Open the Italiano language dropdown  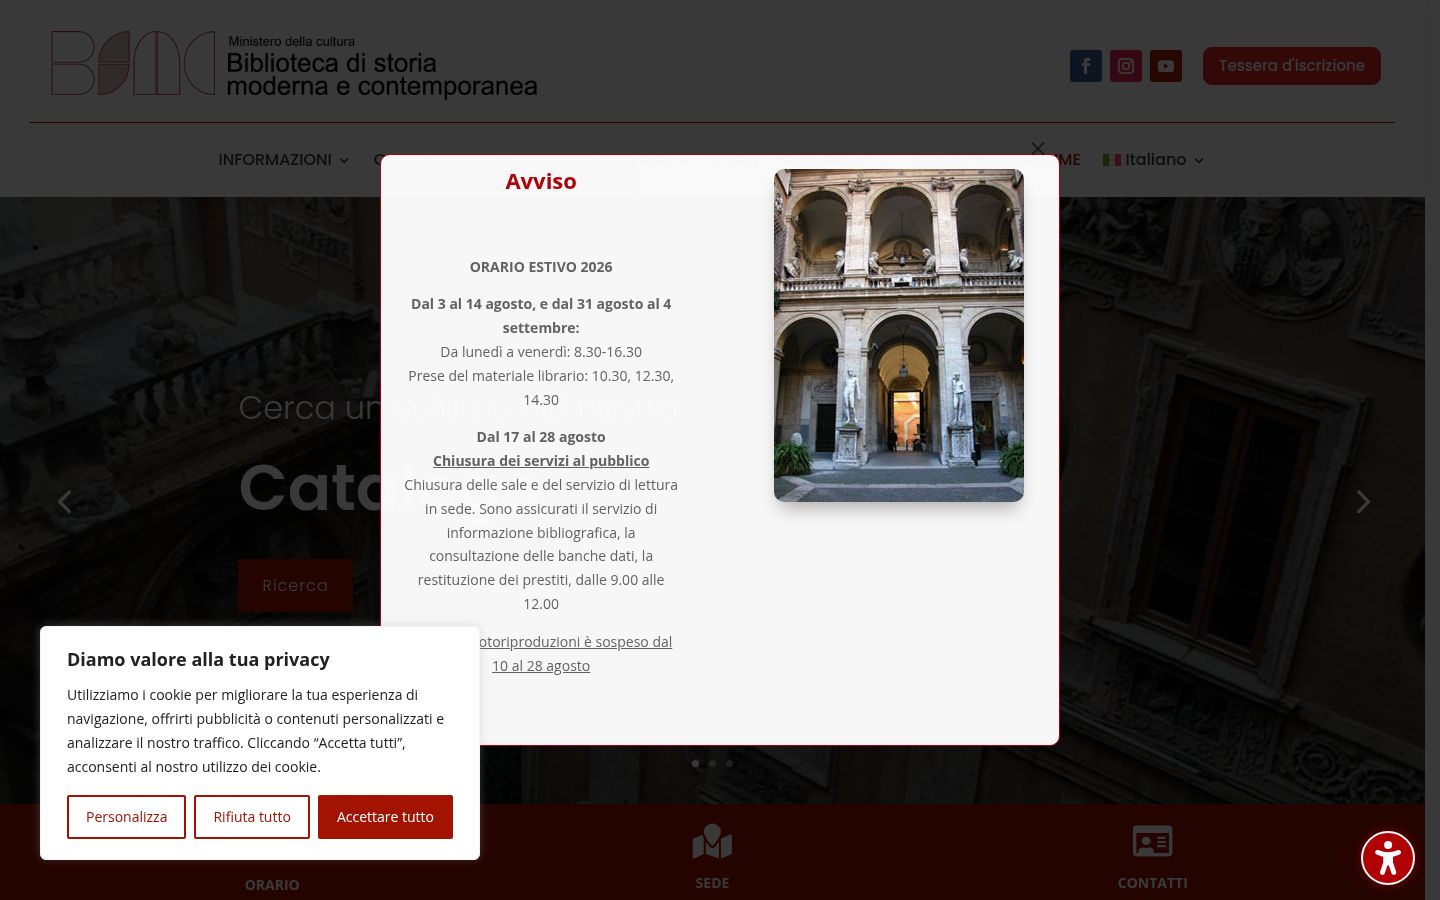coord(1154,160)
